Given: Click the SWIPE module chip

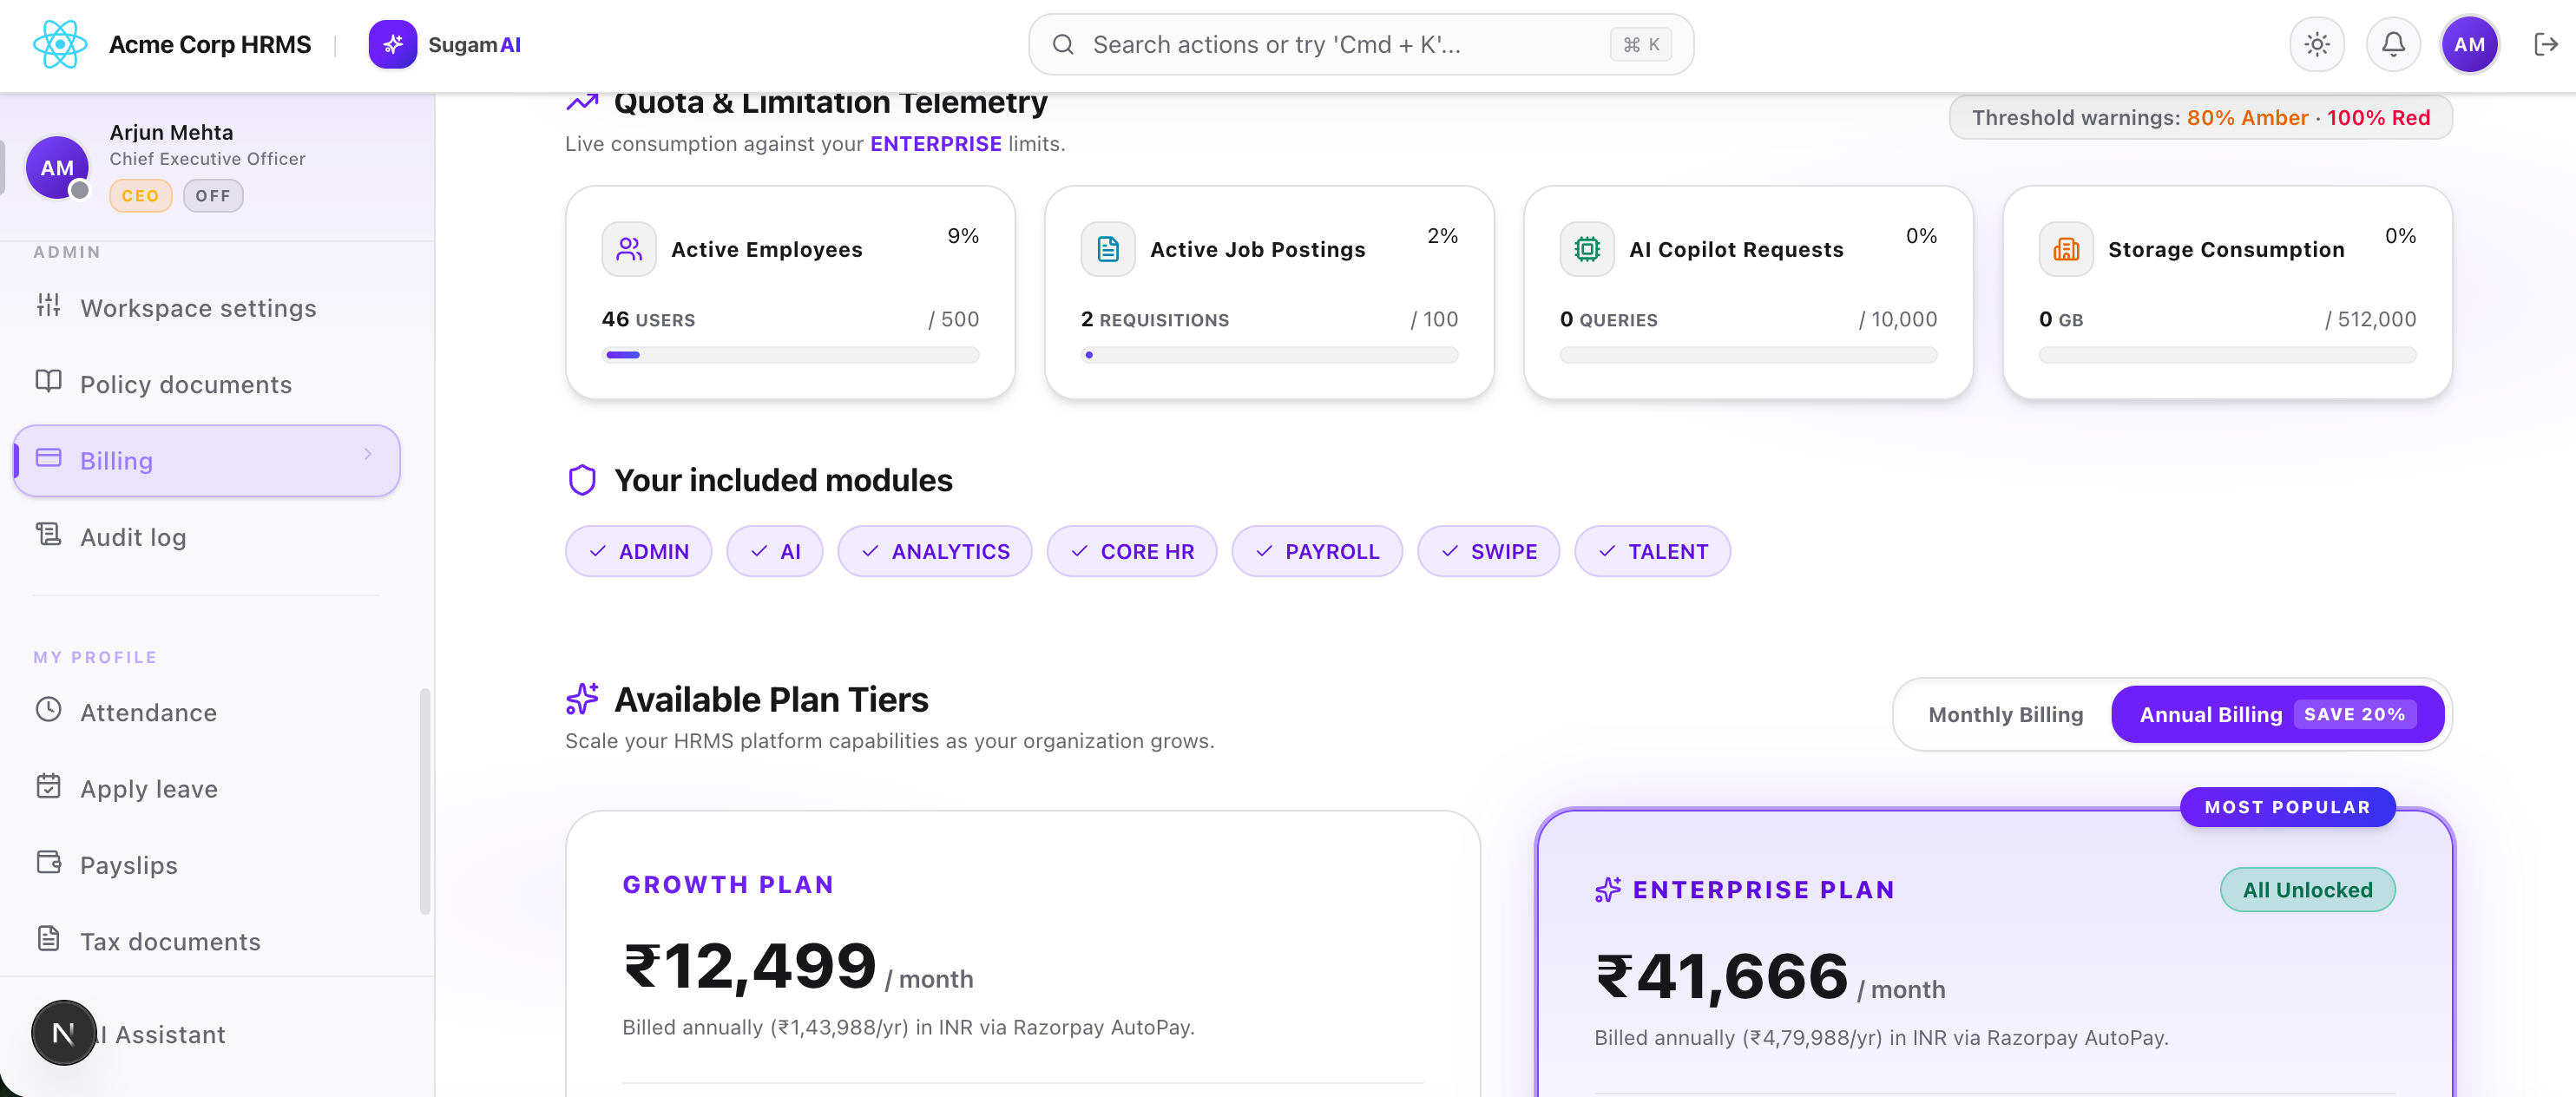Looking at the screenshot, I should pos(1488,552).
